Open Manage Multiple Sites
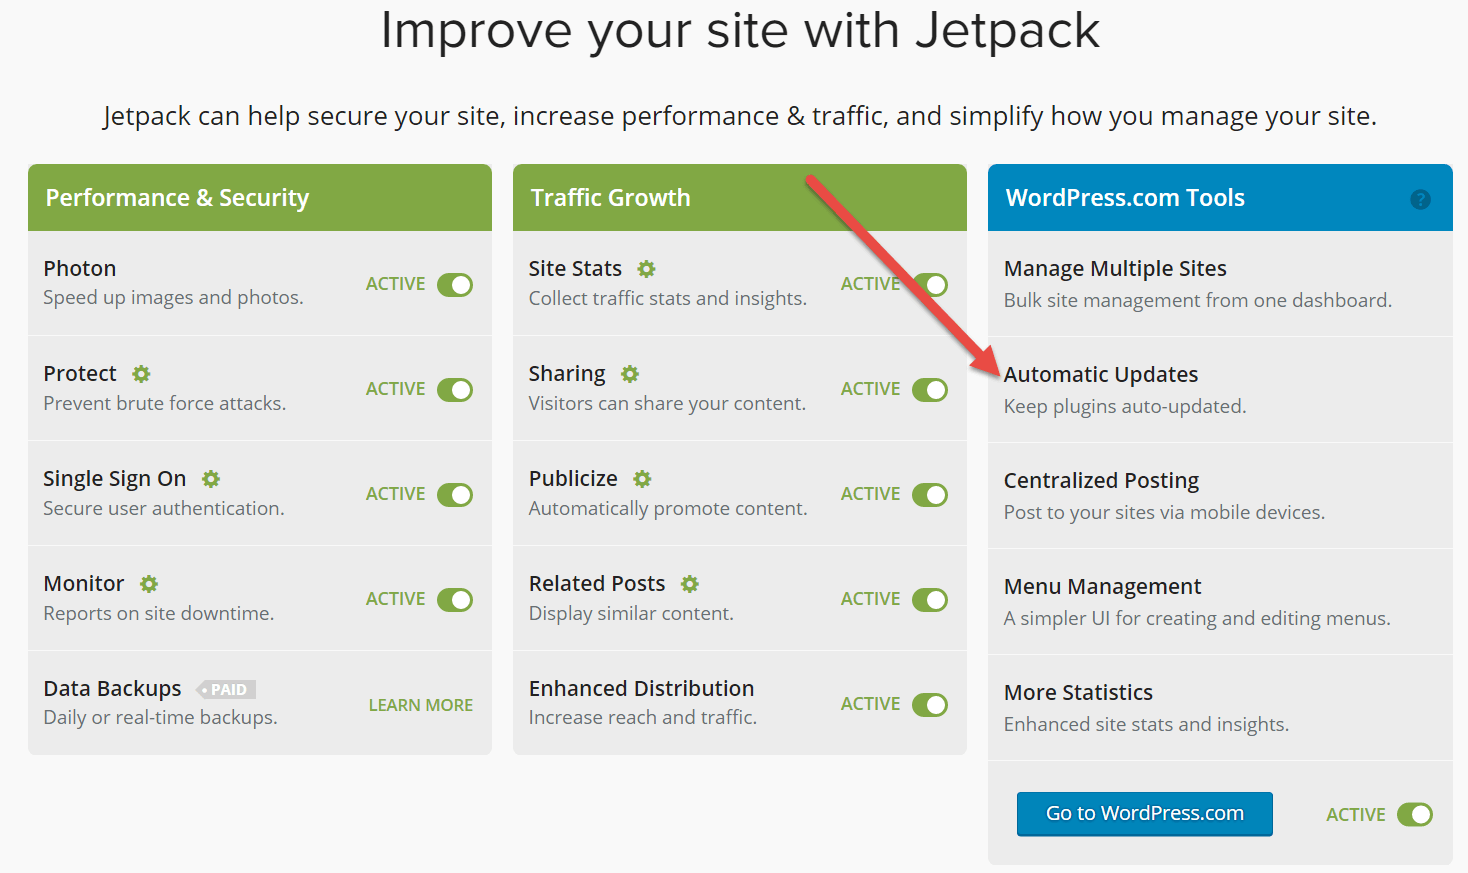Image resolution: width=1468 pixels, height=873 pixels. coord(1115,269)
